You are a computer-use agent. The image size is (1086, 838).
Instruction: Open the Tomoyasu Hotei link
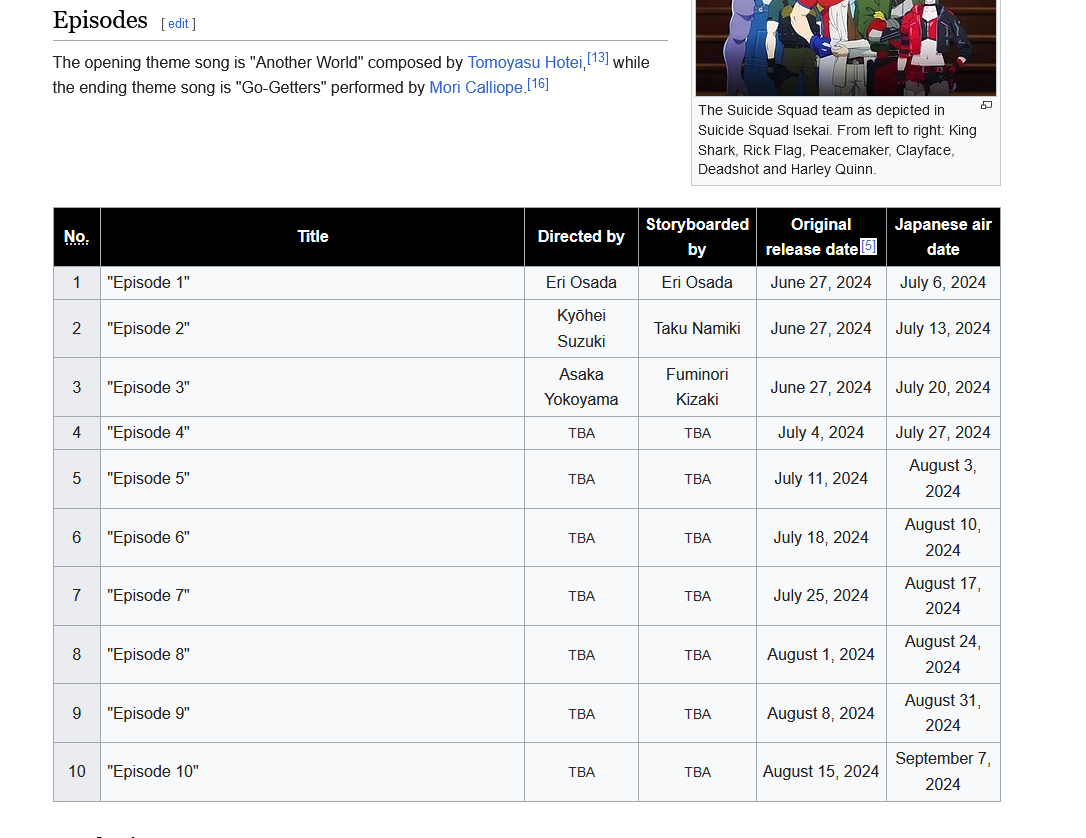point(525,62)
